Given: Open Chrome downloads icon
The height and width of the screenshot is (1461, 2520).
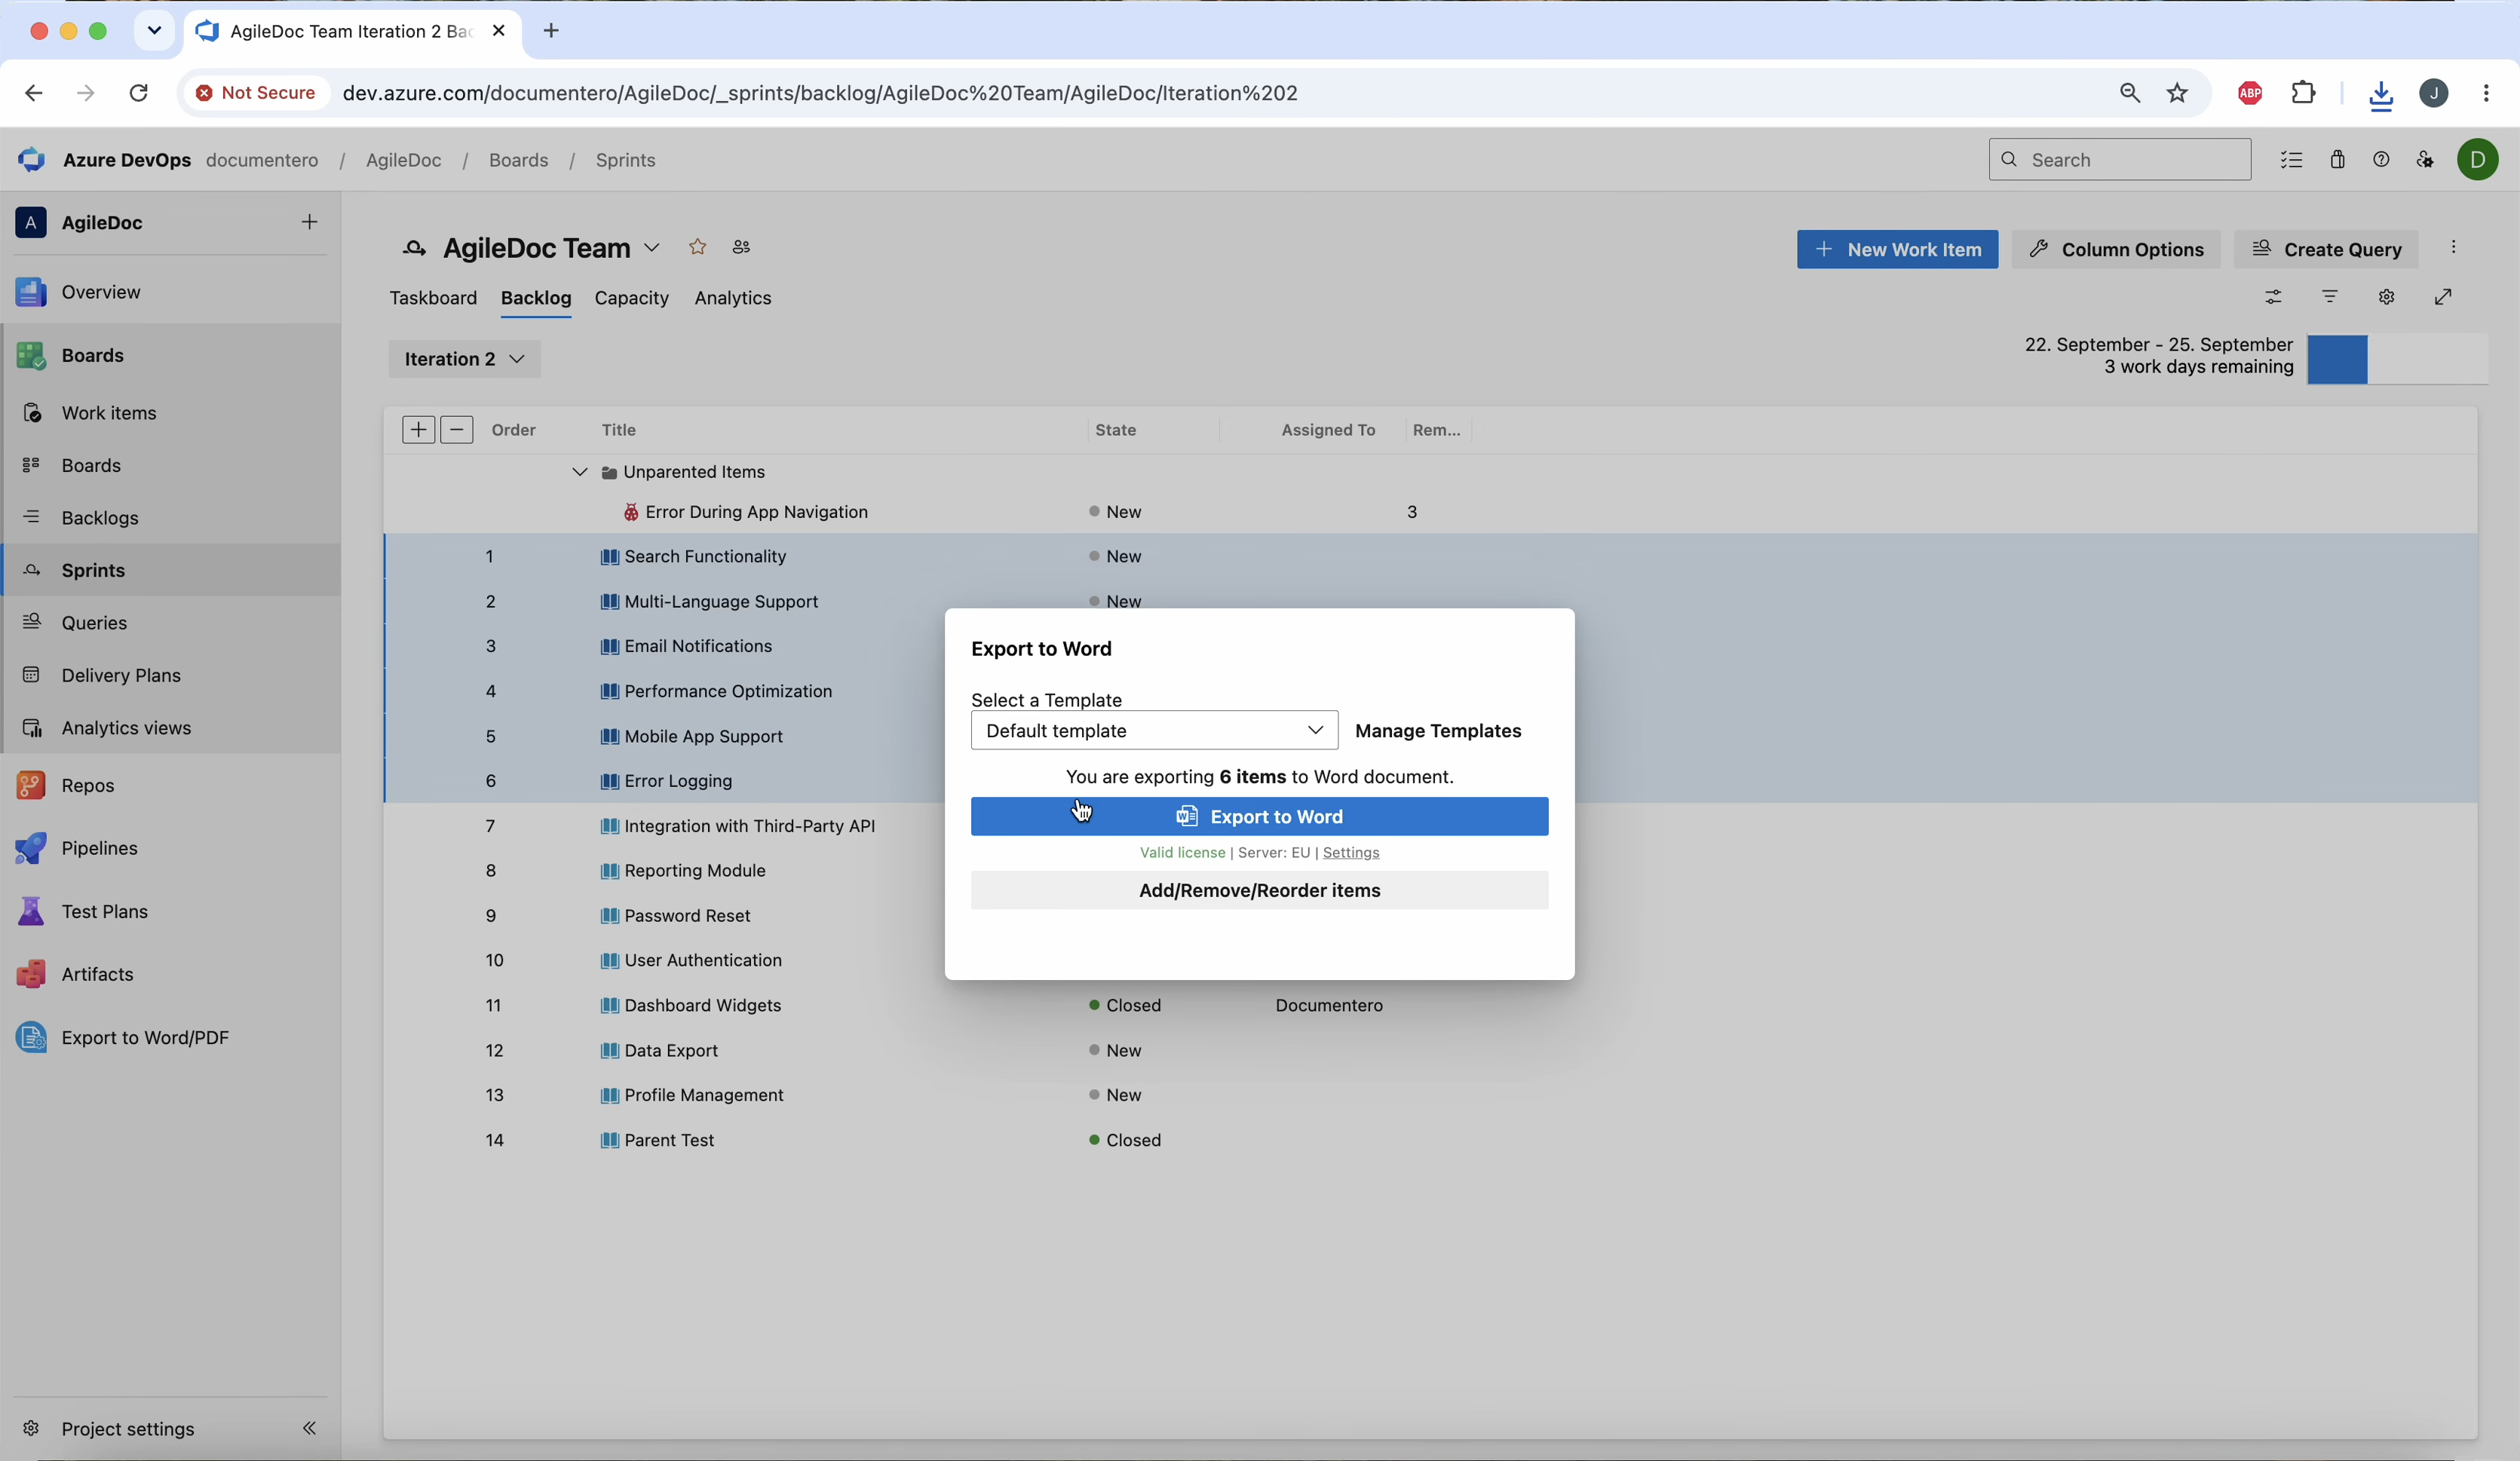Looking at the screenshot, I should click(2380, 94).
